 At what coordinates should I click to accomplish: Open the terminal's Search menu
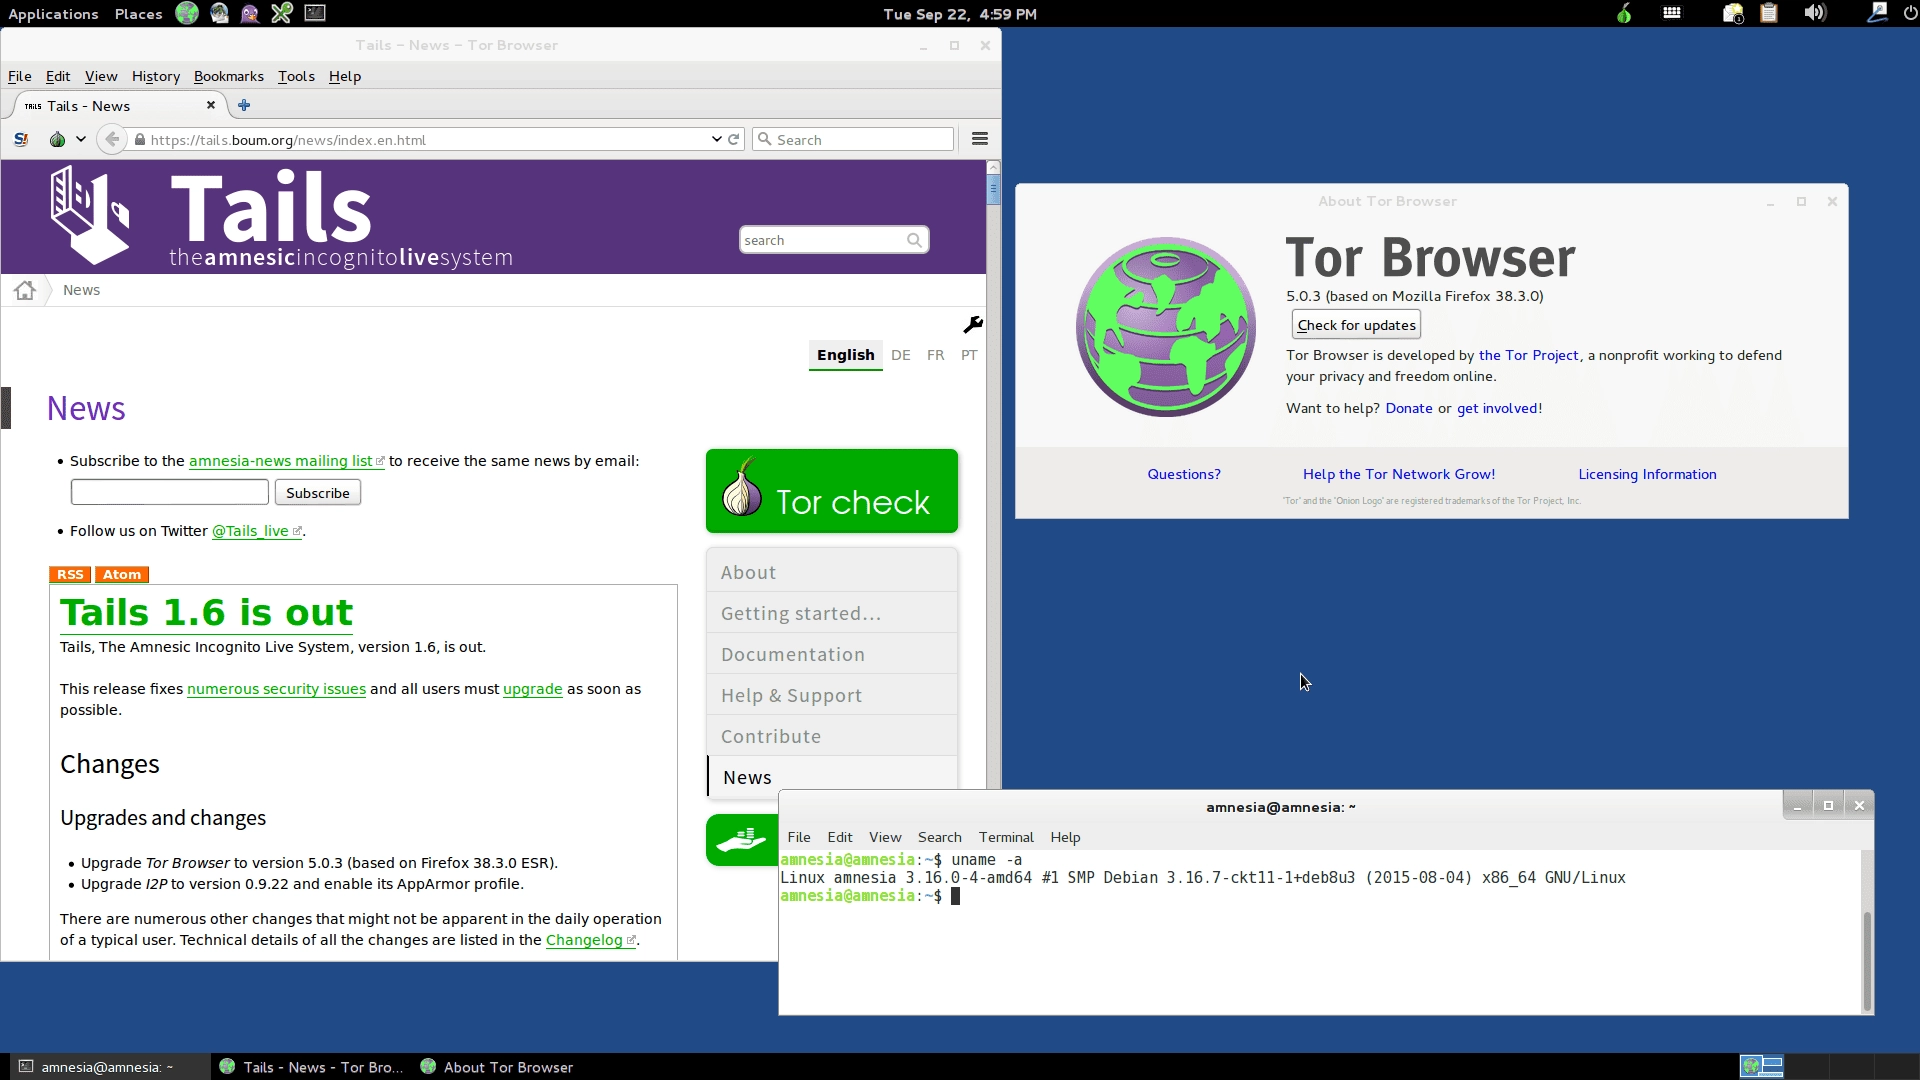(x=940, y=837)
